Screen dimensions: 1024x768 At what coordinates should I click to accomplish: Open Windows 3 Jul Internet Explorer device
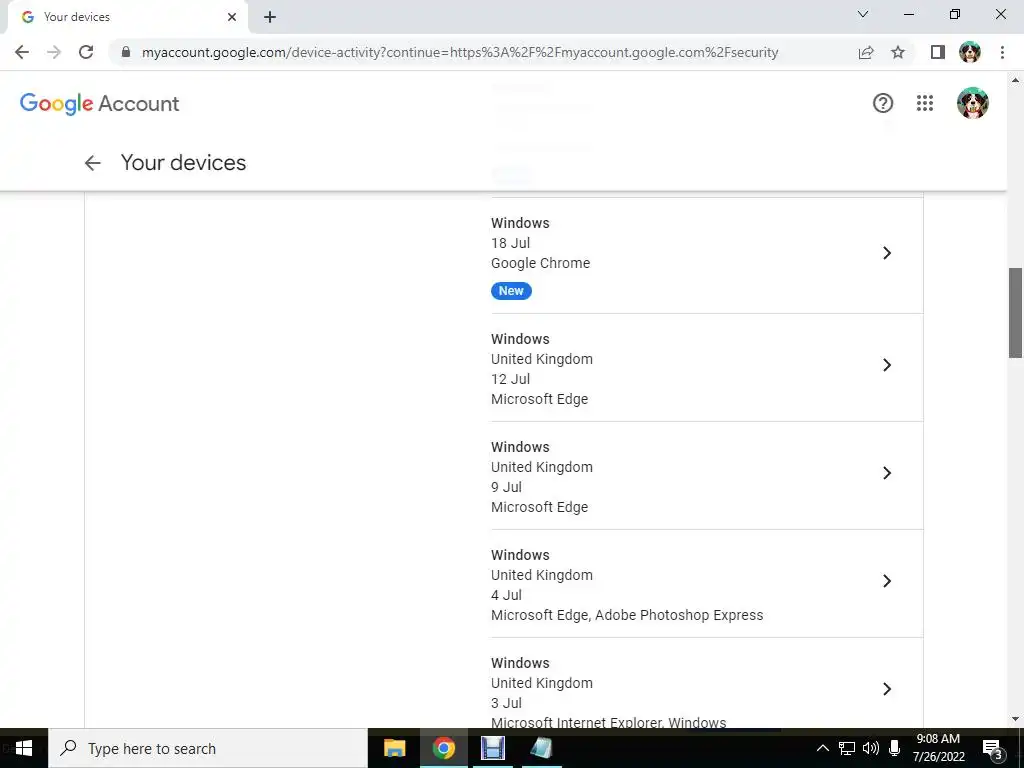(707, 683)
